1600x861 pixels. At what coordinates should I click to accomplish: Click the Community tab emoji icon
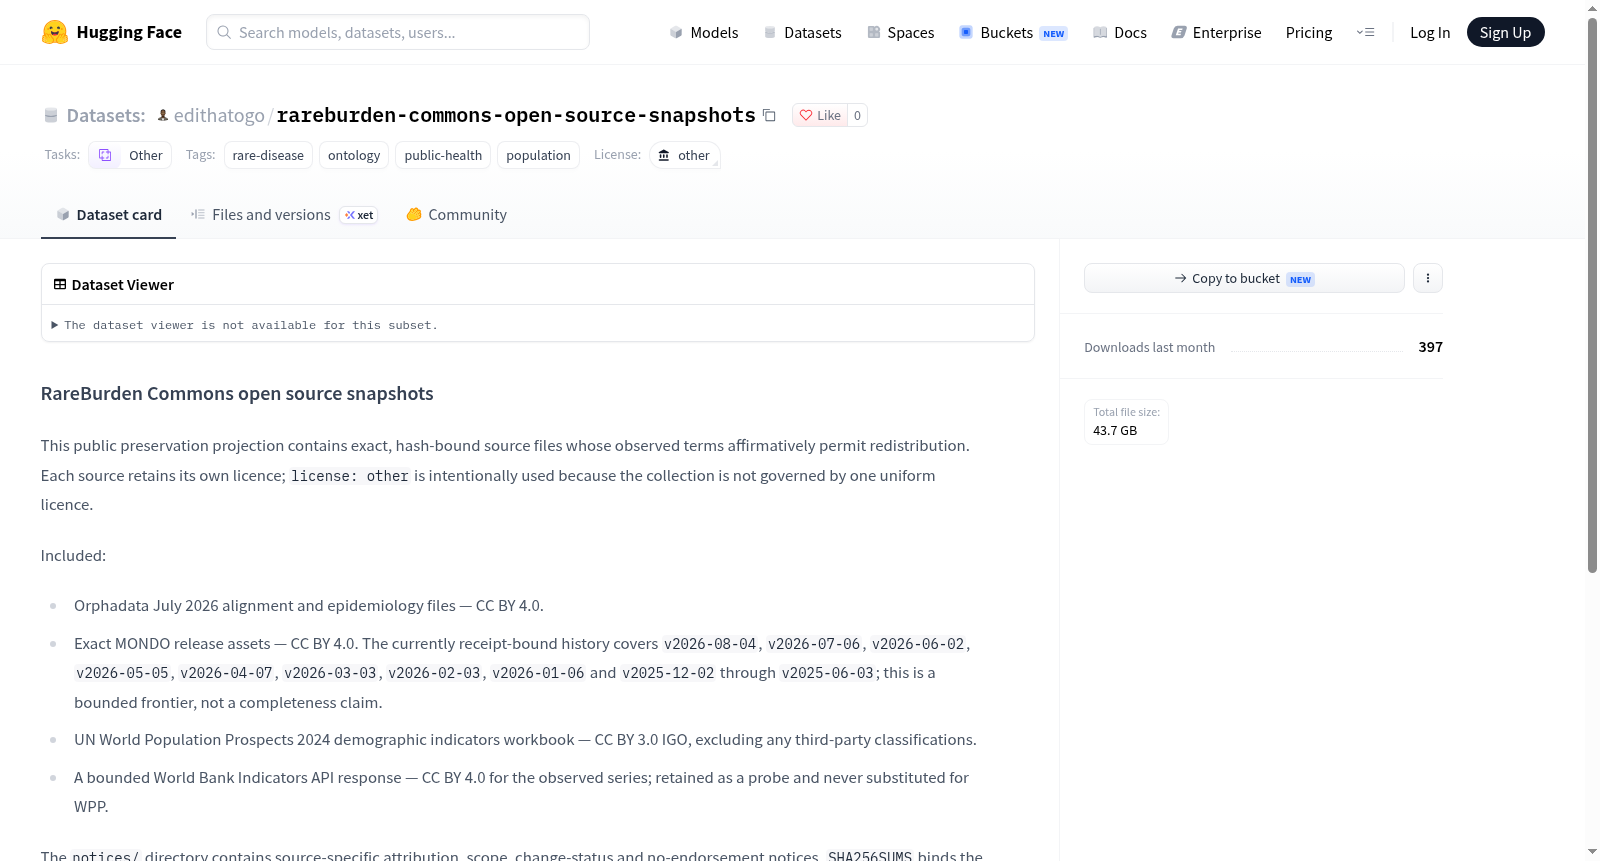pos(414,214)
